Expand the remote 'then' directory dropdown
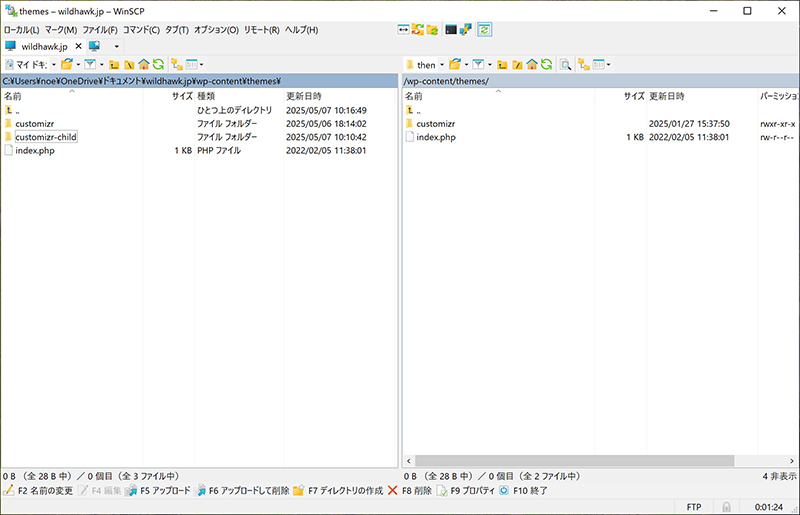The image size is (800, 515). [x=441, y=65]
